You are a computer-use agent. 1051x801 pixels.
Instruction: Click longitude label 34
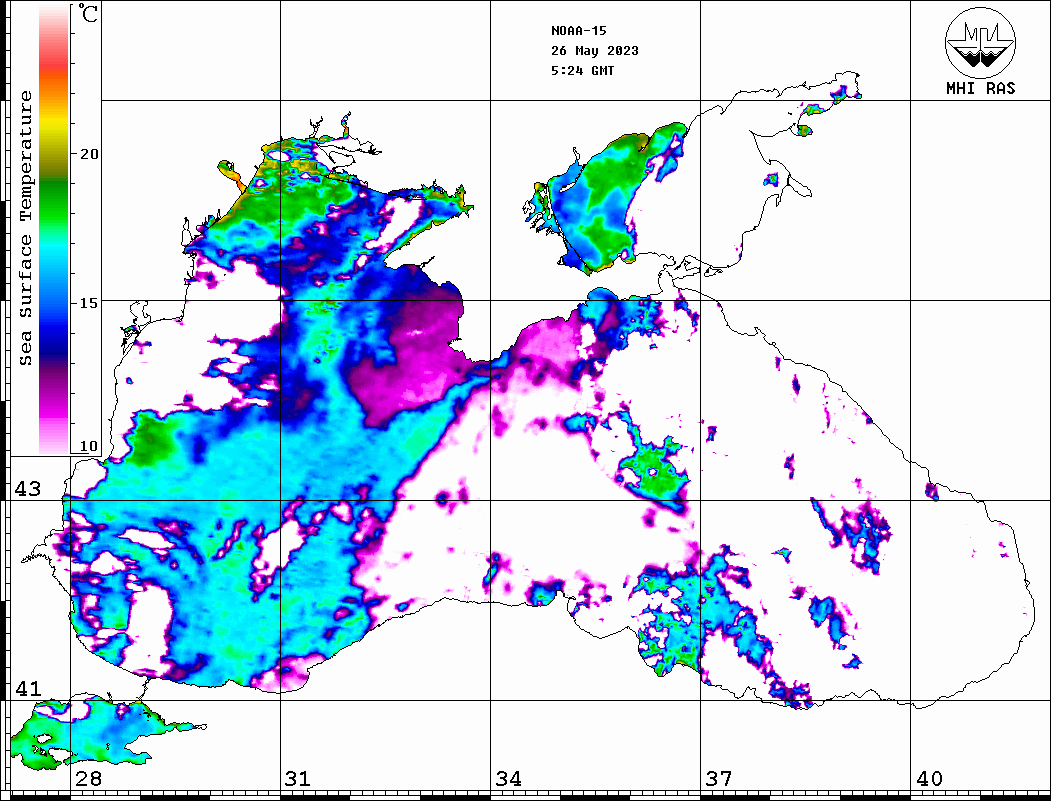[509, 778]
